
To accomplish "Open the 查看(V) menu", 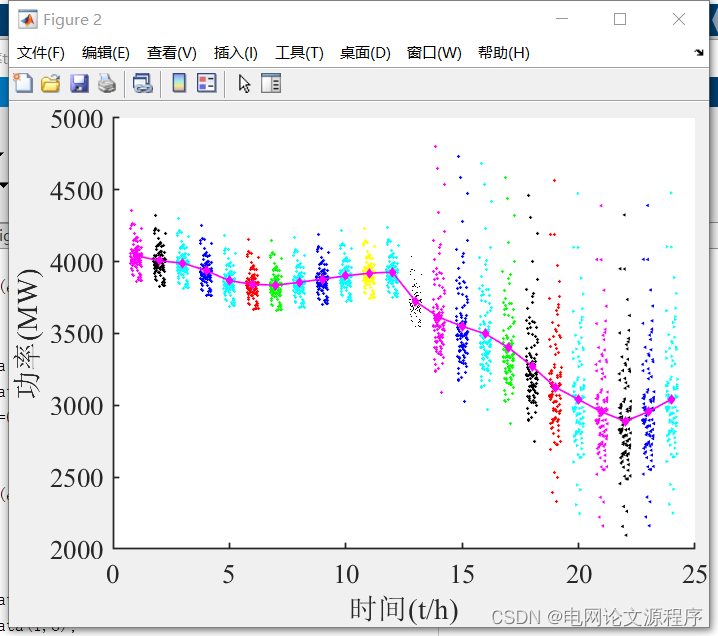I will coord(172,53).
